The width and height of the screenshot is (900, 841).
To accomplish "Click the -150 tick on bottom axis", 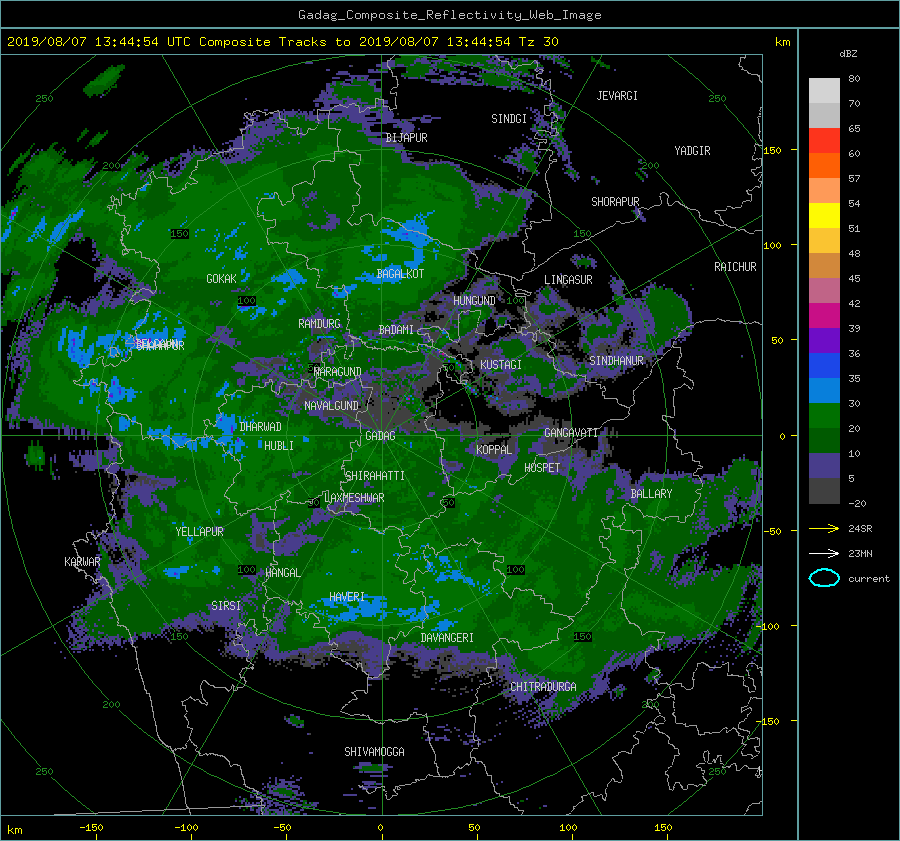I will pos(91,828).
